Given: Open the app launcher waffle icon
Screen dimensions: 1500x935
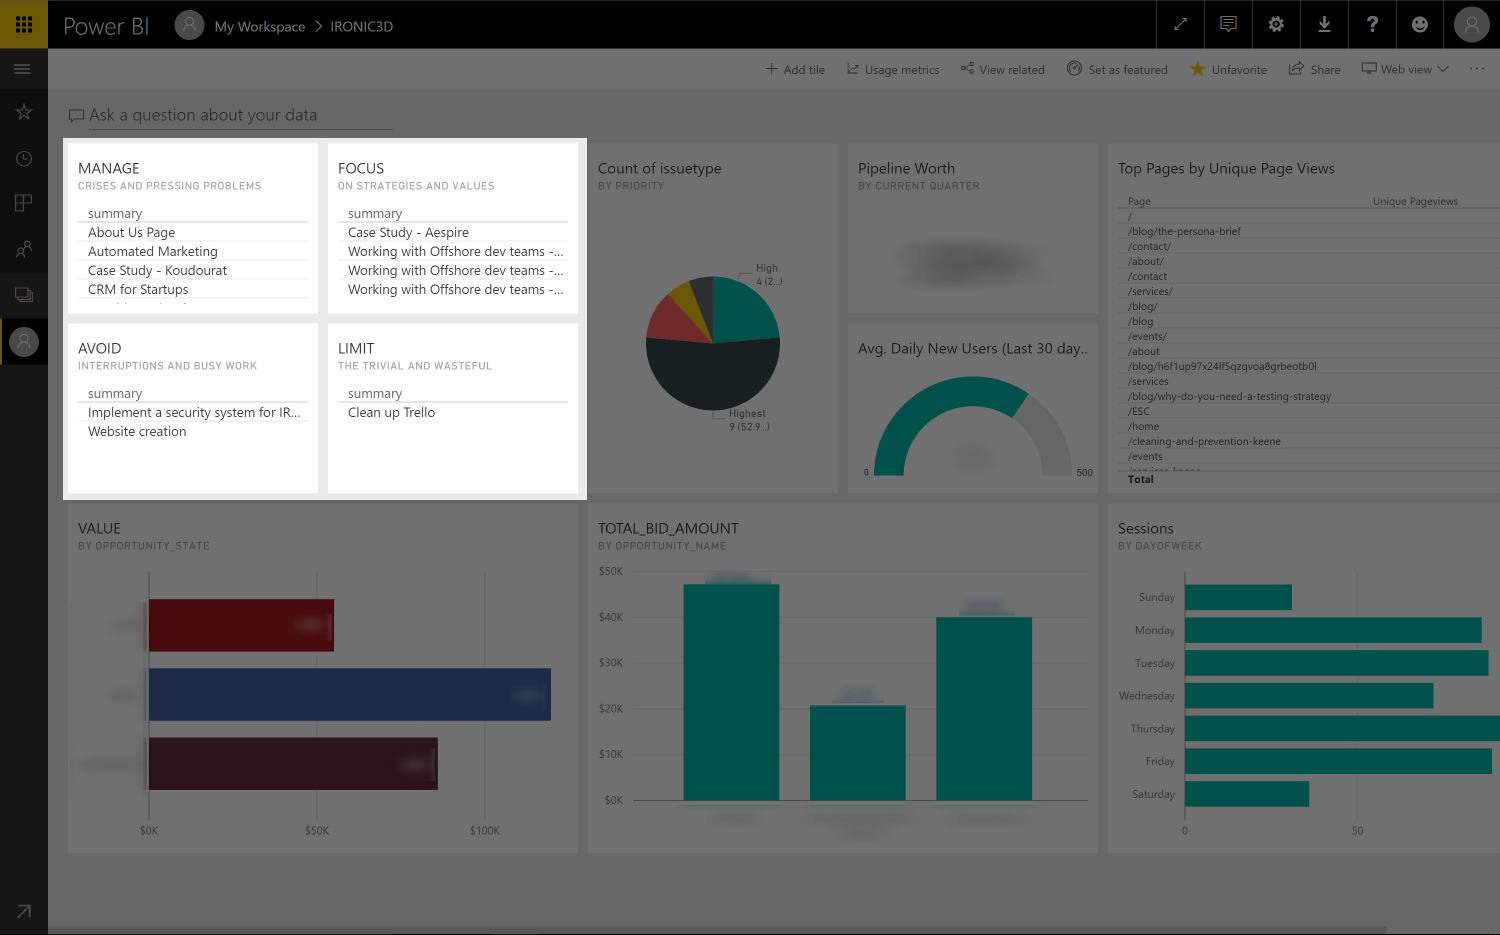Looking at the screenshot, I should 24,24.
